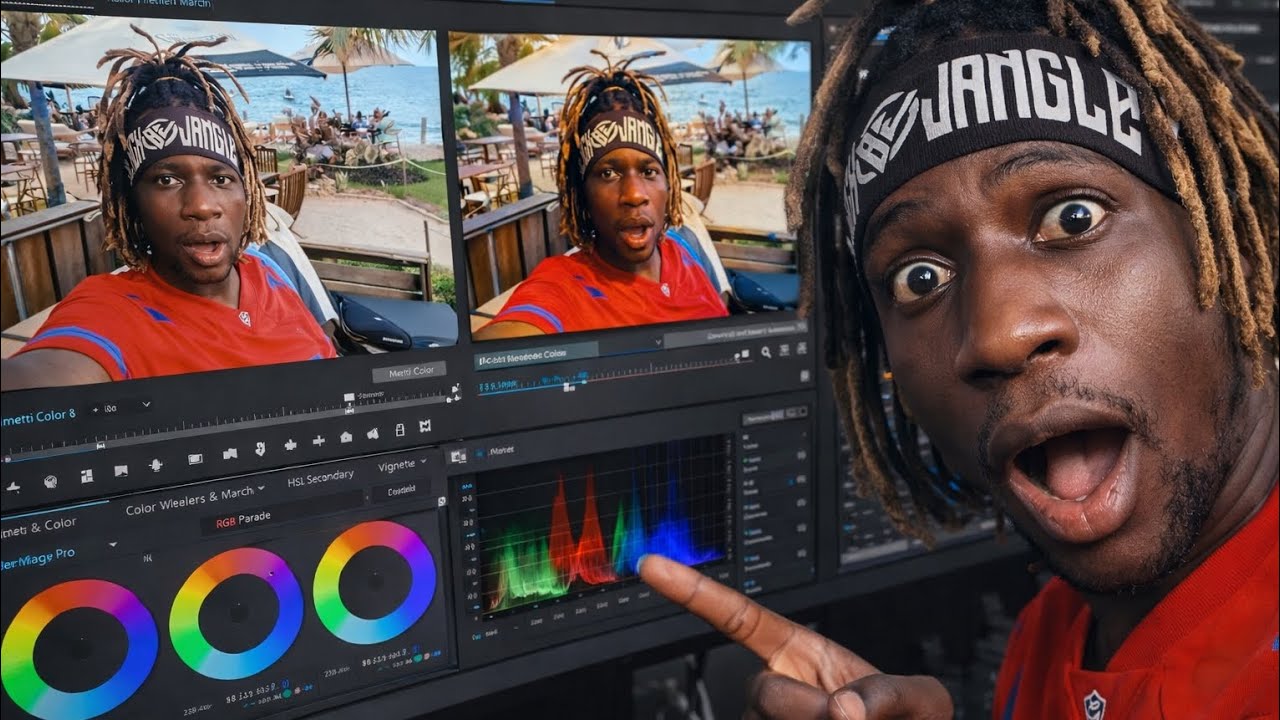1280x720 pixels.
Task: Click the film frame icon at toolbar end
Action: (x=425, y=425)
